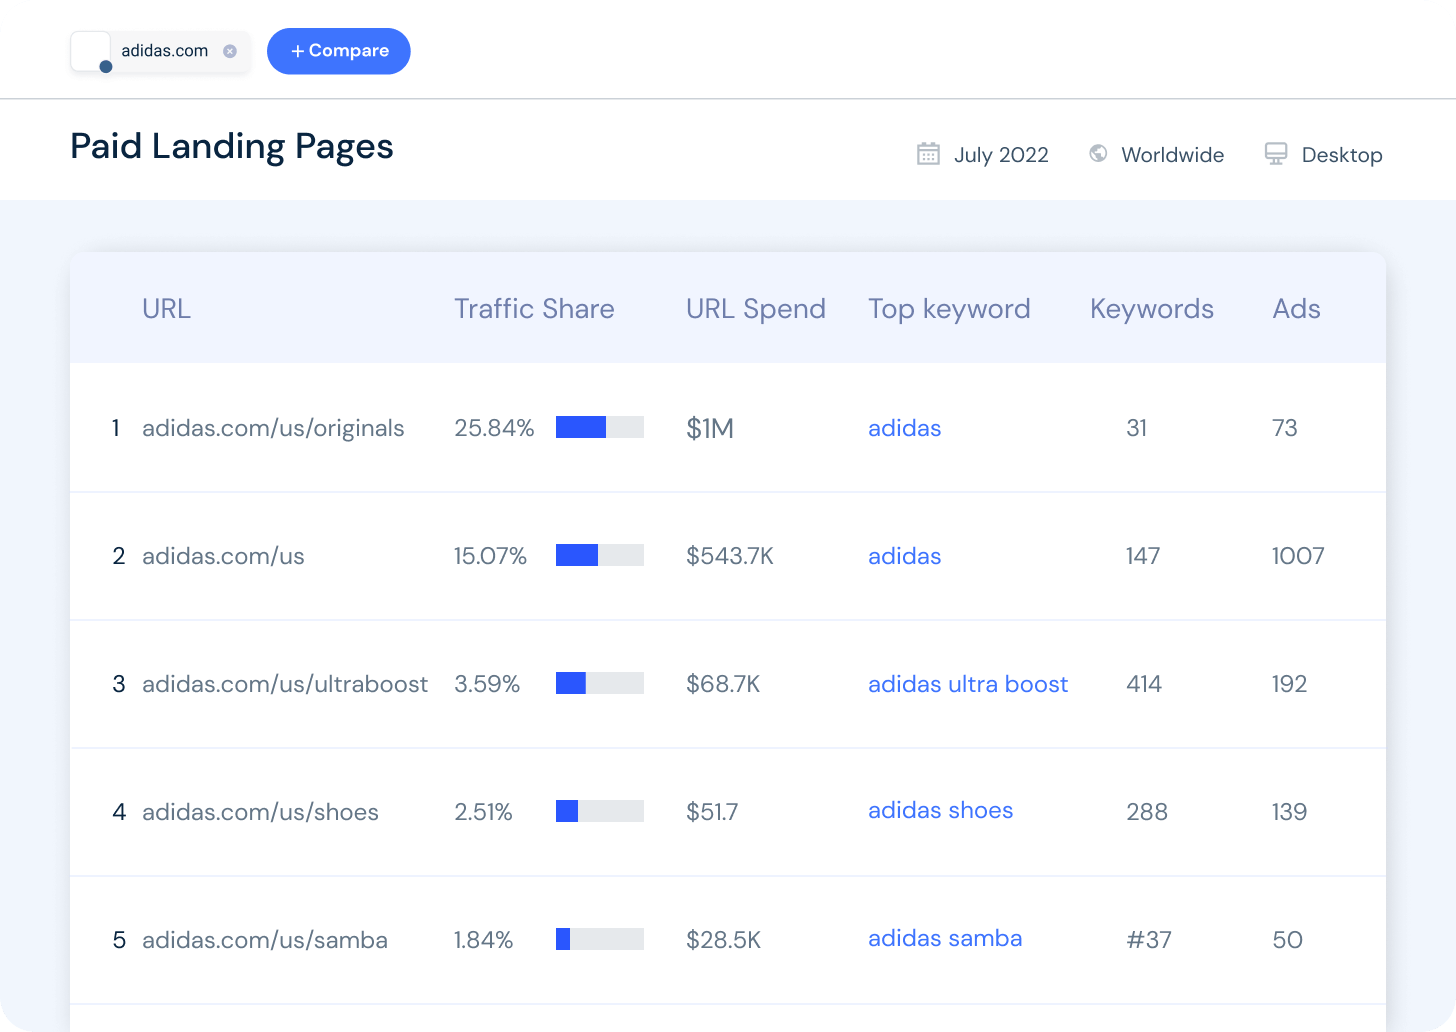
Task: Click the monitor icon next to Desktop
Action: coord(1275,153)
